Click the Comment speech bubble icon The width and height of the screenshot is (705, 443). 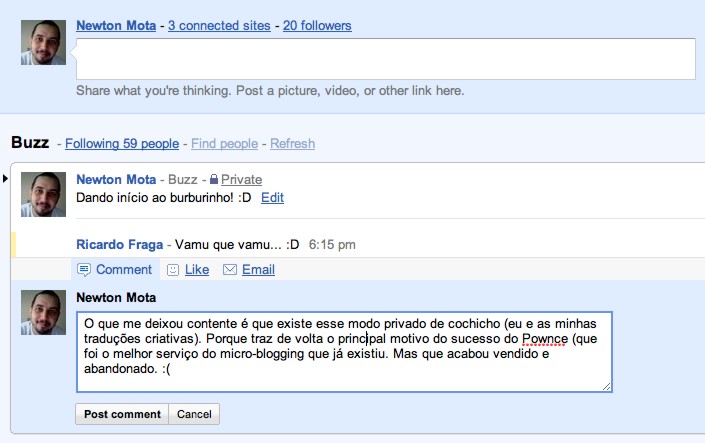click(84, 270)
